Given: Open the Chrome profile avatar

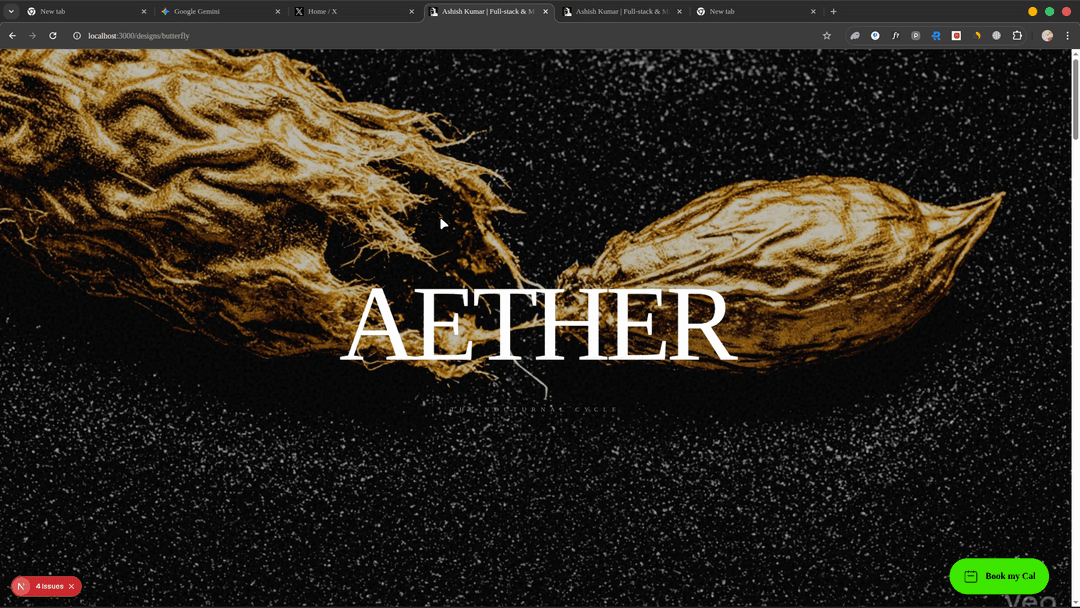Looking at the screenshot, I should tap(1047, 36).
